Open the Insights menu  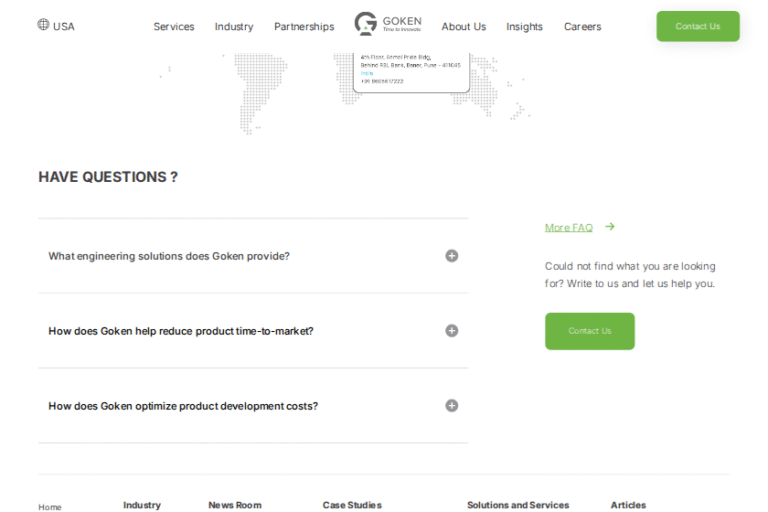[525, 27]
